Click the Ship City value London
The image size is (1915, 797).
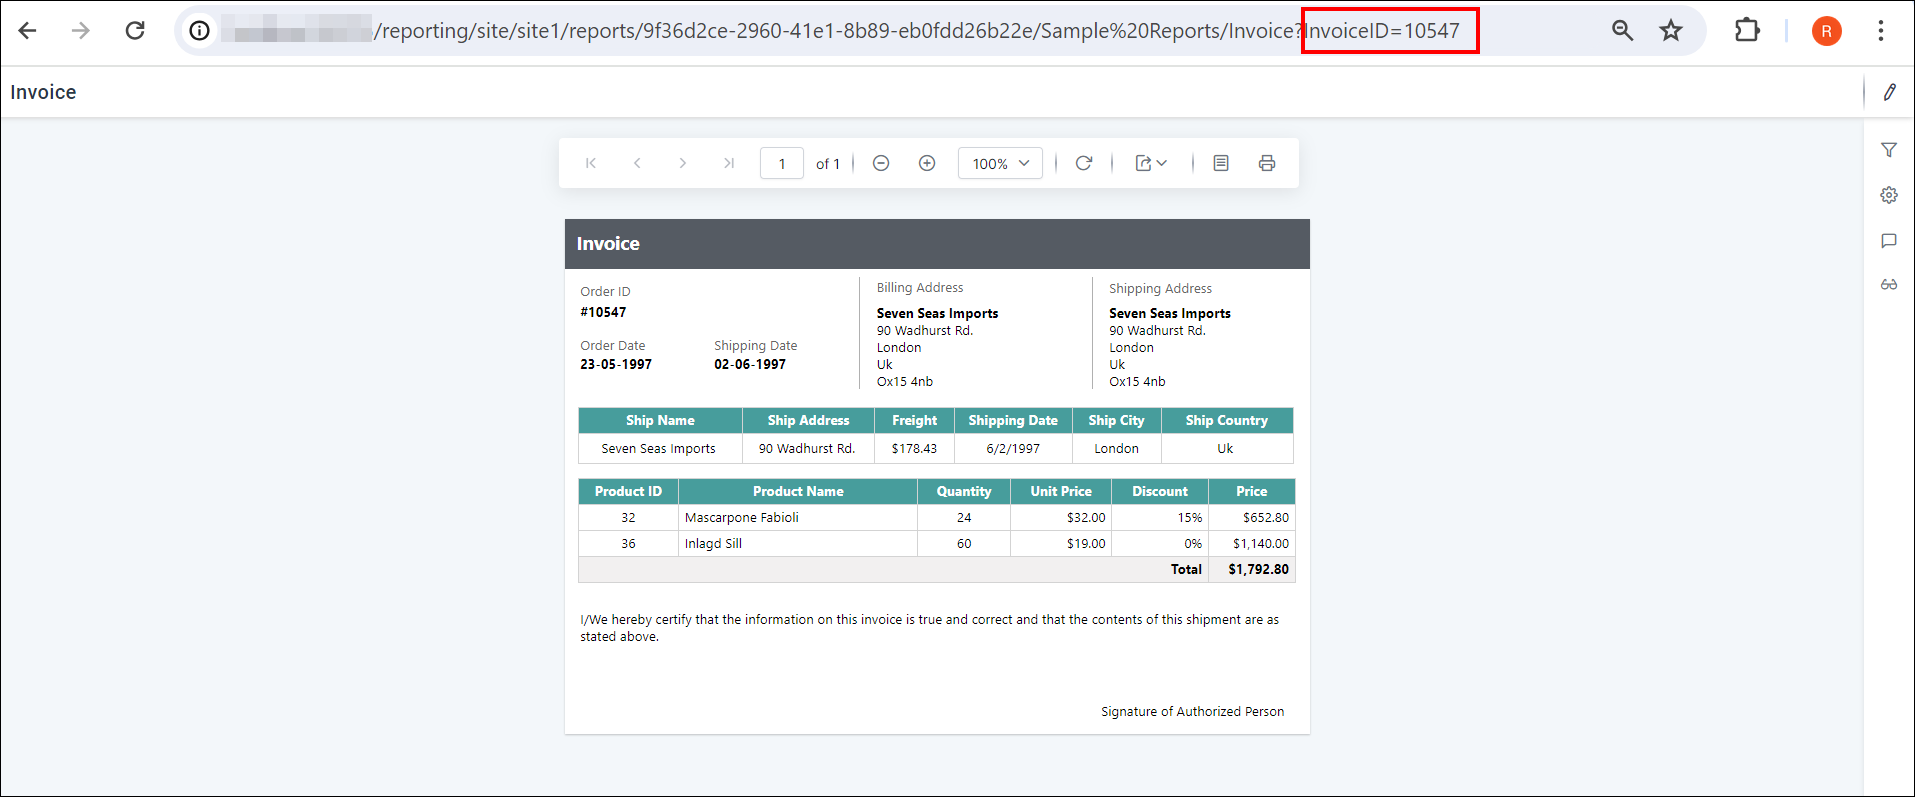(x=1116, y=448)
